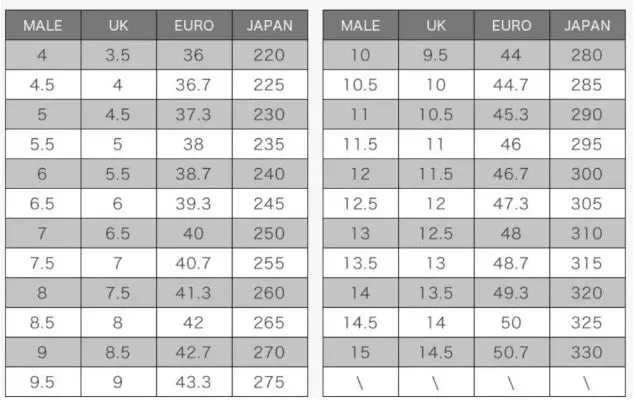Screen dimensions: 634x400
Task: Select the JAPAN header in right table
Action: coord(587,25)
